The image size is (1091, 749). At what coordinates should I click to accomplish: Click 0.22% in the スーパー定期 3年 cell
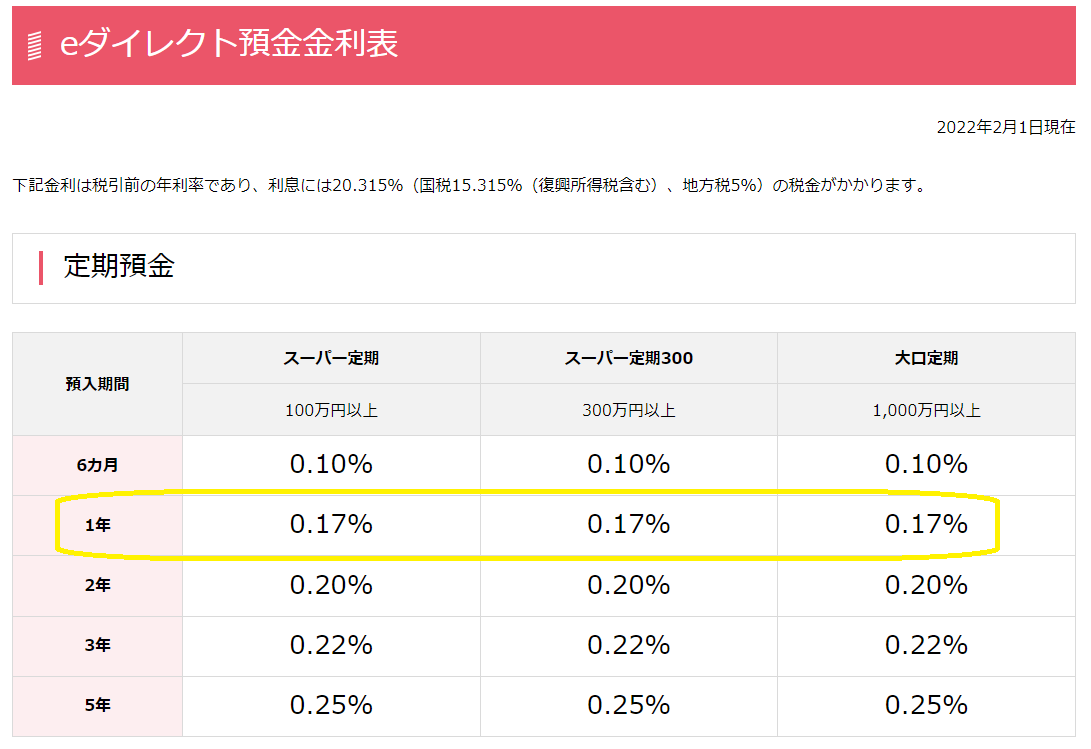[331, 645]
